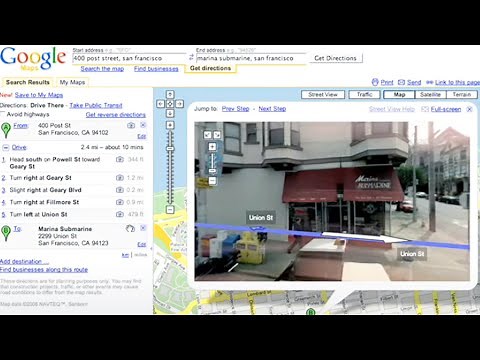Close the Street View bubble
Screen dimensions: 480x360
[469, 109]
